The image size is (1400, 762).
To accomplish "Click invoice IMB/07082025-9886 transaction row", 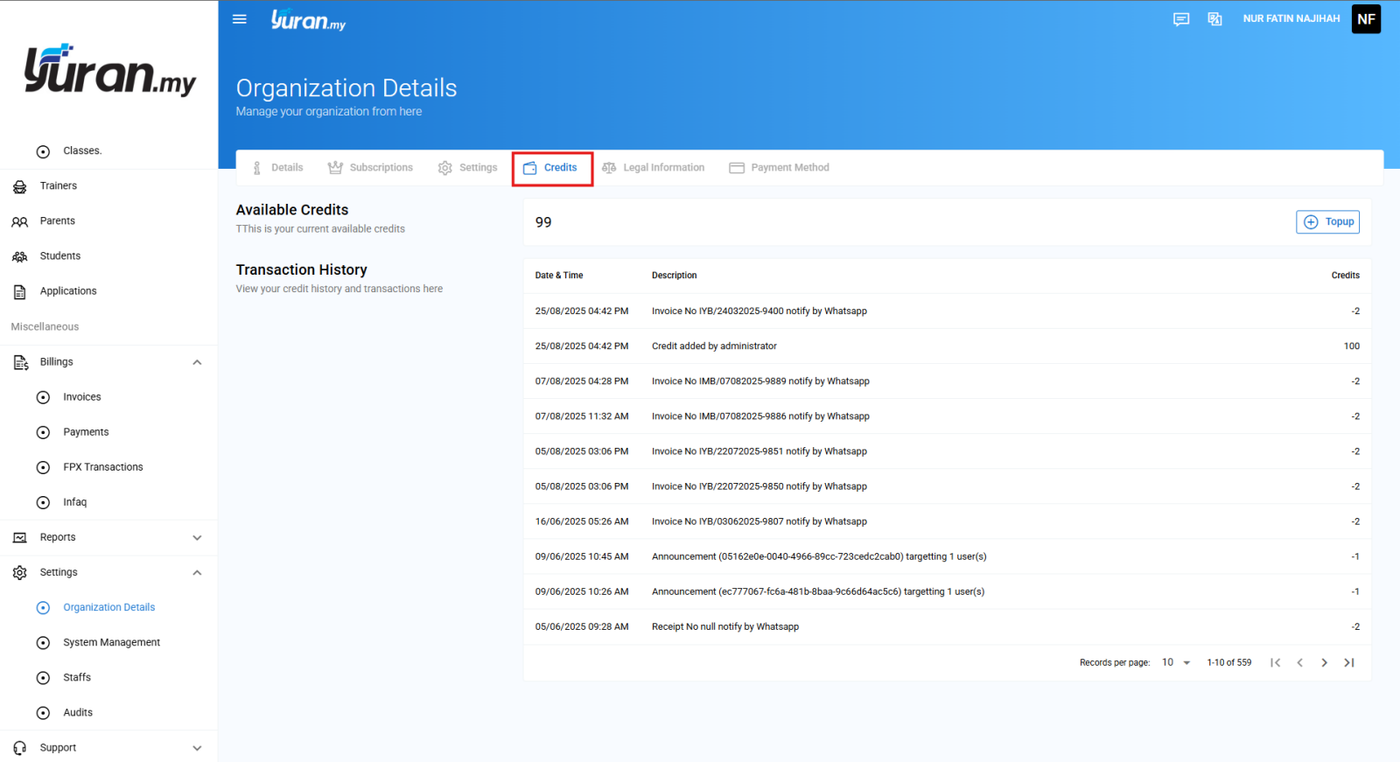I will [x=947, y=416].
